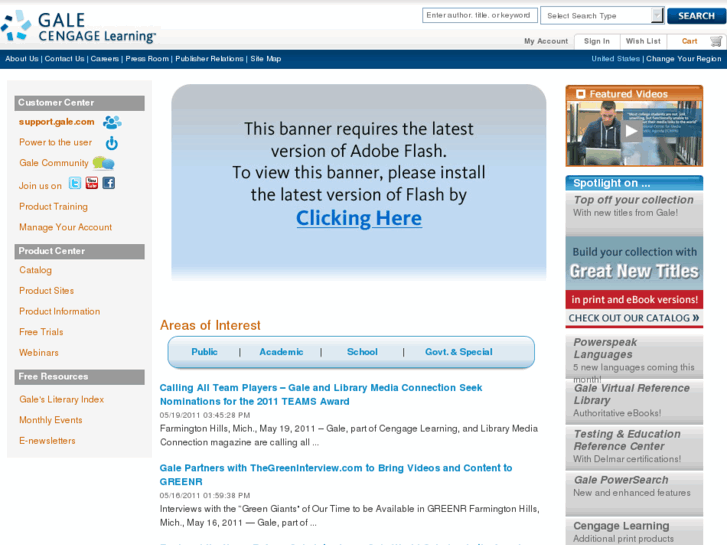Click the United States region link
This screenshot has height=545, width=727.
615,59
